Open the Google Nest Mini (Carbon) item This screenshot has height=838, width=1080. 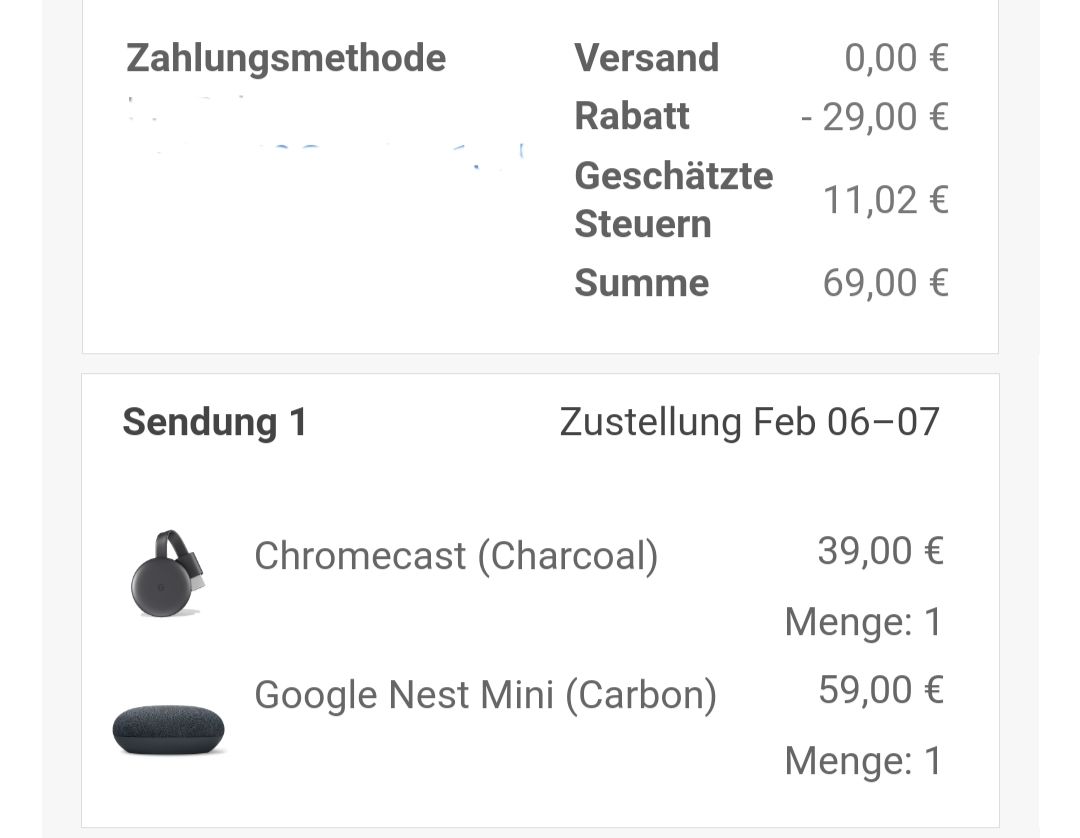click(486, 694)
